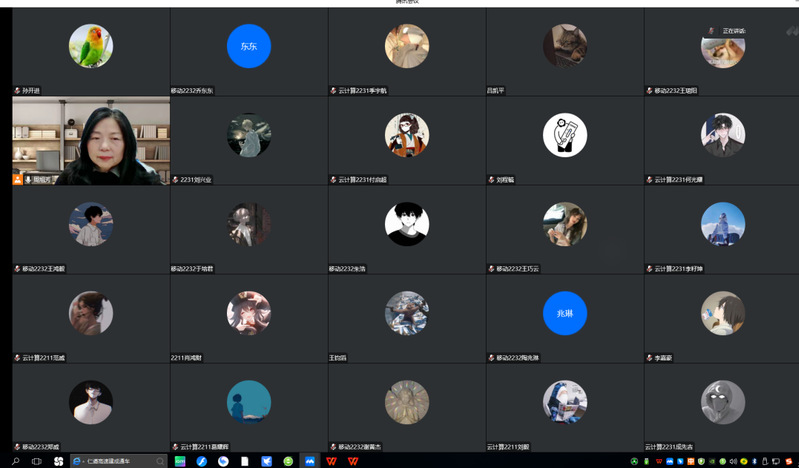799x468 pixels.
Task: Click the orange host icon on video tile
Action: [17, 180]
